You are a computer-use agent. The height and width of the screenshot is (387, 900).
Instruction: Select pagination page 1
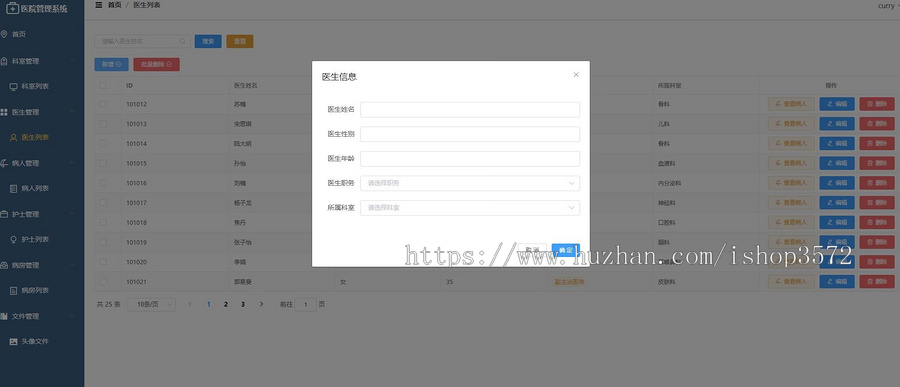pyautogui.click(x=208, y=304)
